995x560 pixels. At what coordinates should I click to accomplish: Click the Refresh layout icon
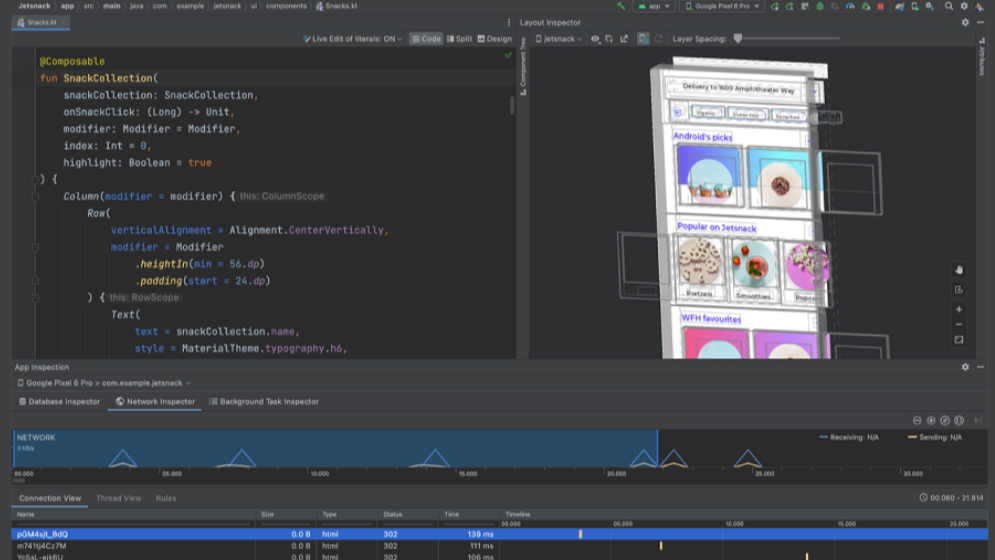[658, 39]
